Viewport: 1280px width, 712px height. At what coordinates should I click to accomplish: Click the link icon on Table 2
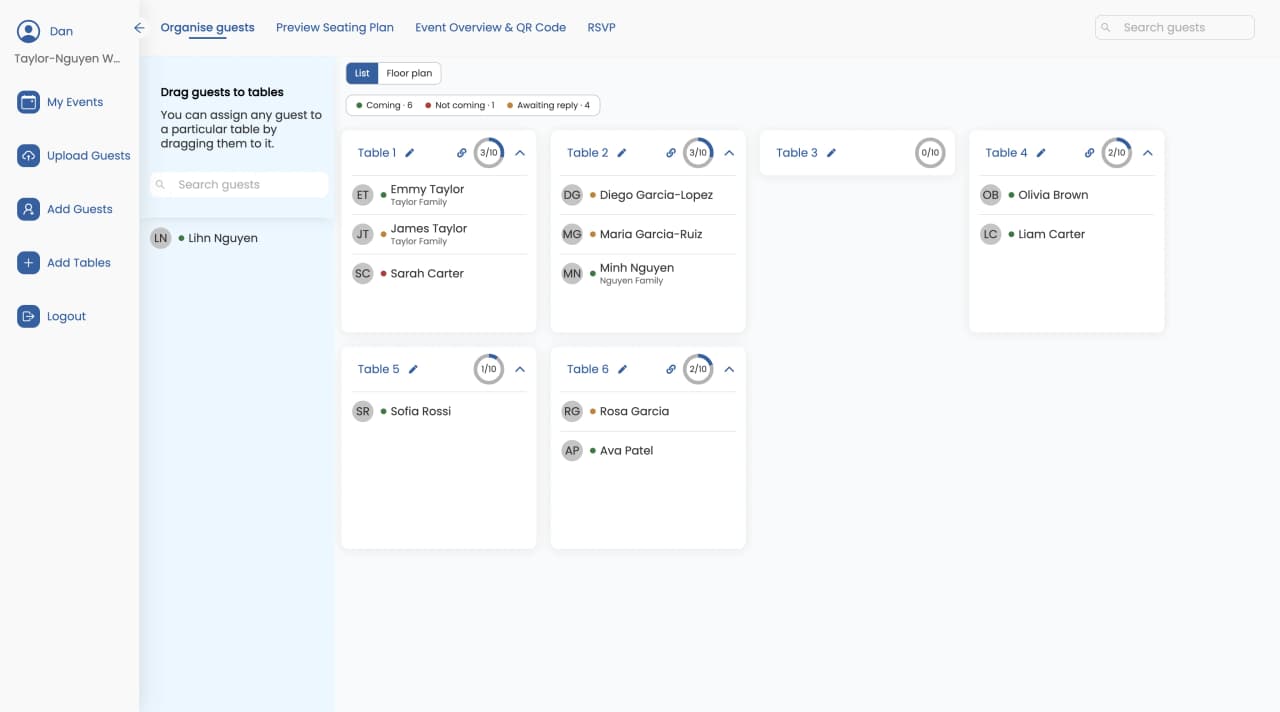pyautogui.click(x=671, y=153)
